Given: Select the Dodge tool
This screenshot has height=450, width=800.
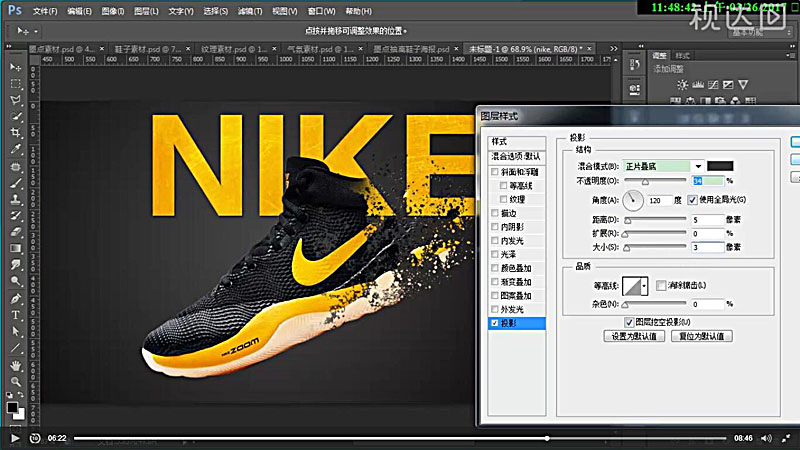Looking at the screenshot, I should click(16, 281).
